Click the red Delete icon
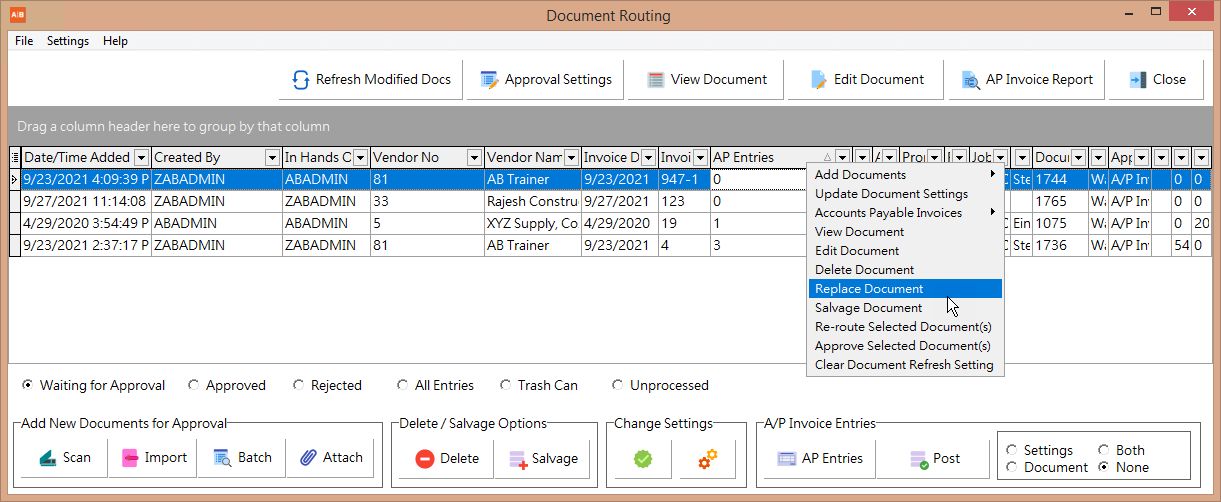1221x502 pixels. (424, 459)
